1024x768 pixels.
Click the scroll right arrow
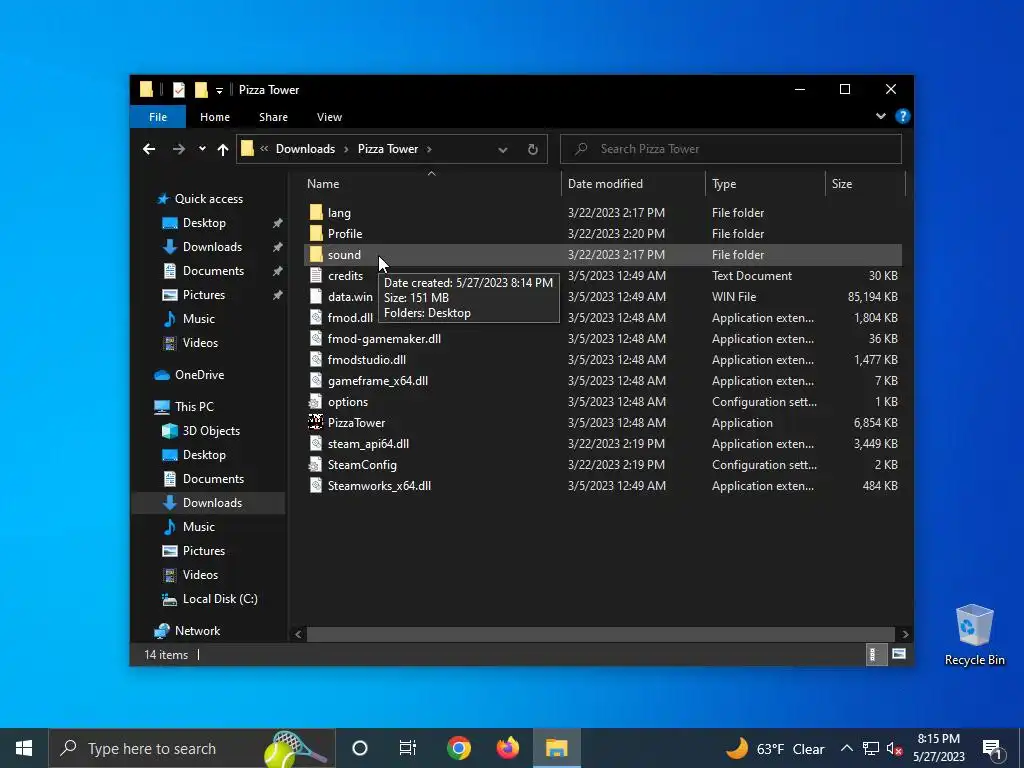(x=905, y=634)
